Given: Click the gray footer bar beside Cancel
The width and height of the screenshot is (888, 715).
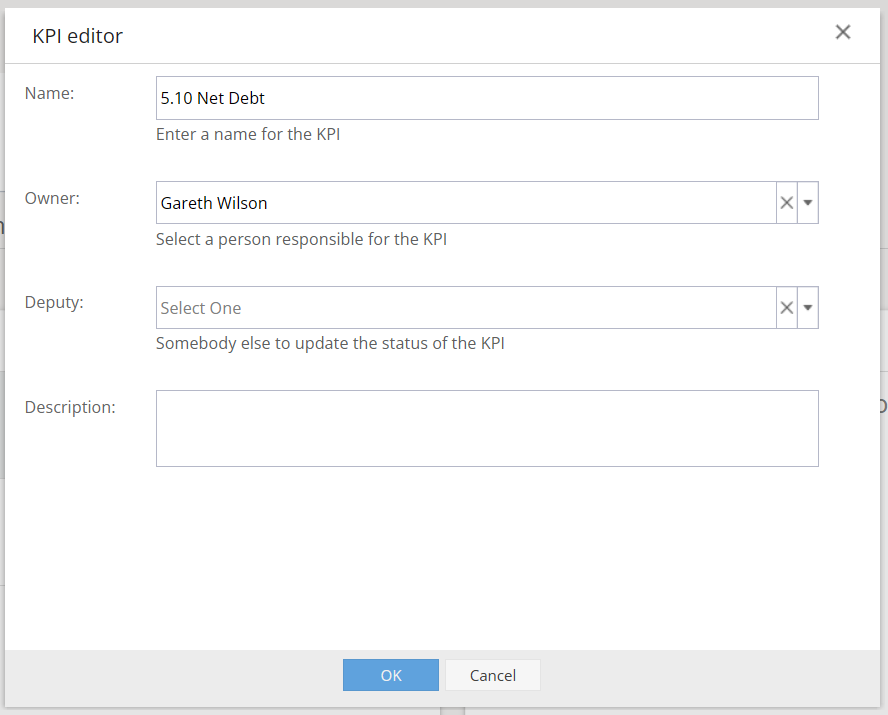Looking at the screenshot, I should (708, 678).
